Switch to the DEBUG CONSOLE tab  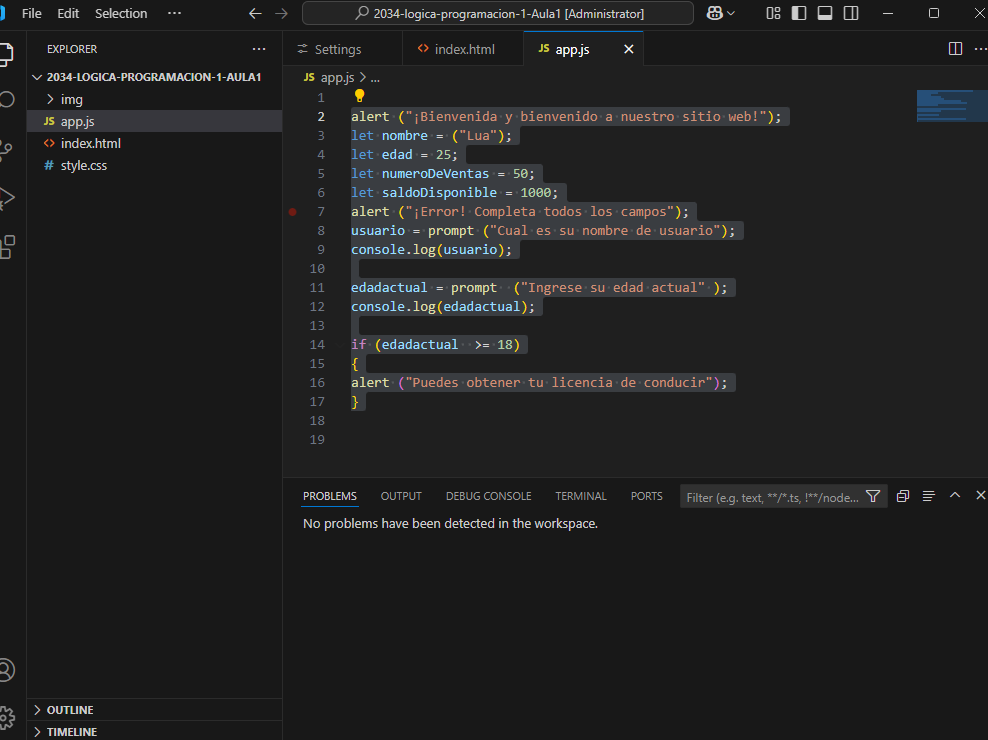pos(488,496)
